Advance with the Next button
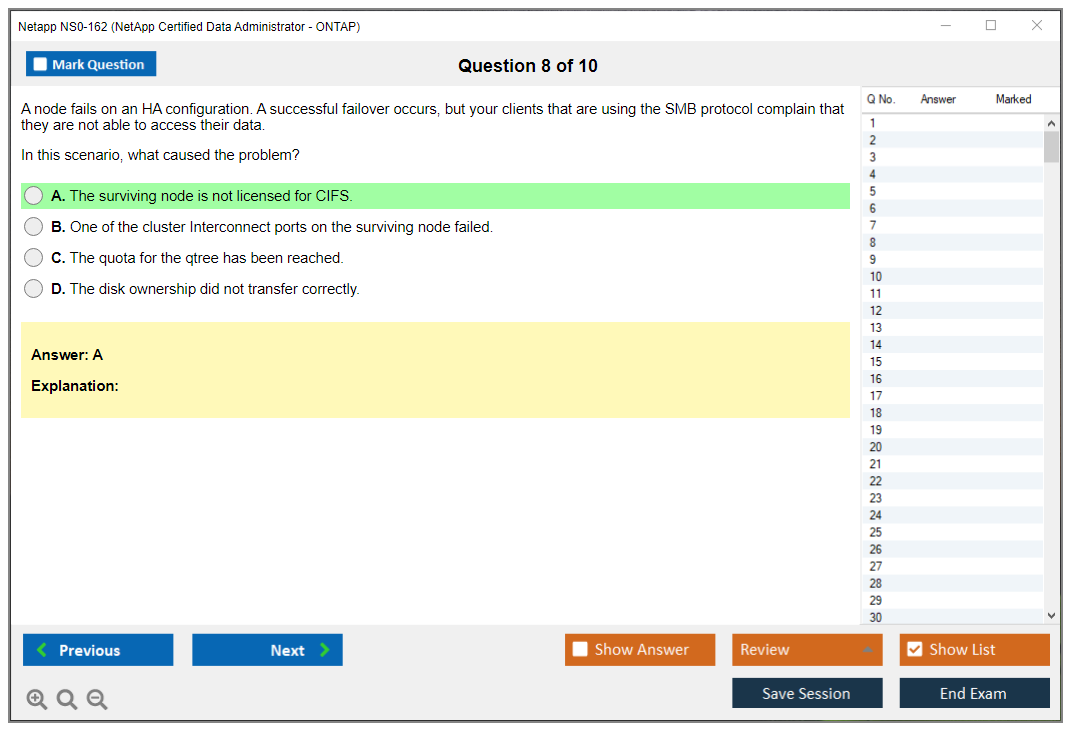The image size is (1075, 735). pos(267,650)
